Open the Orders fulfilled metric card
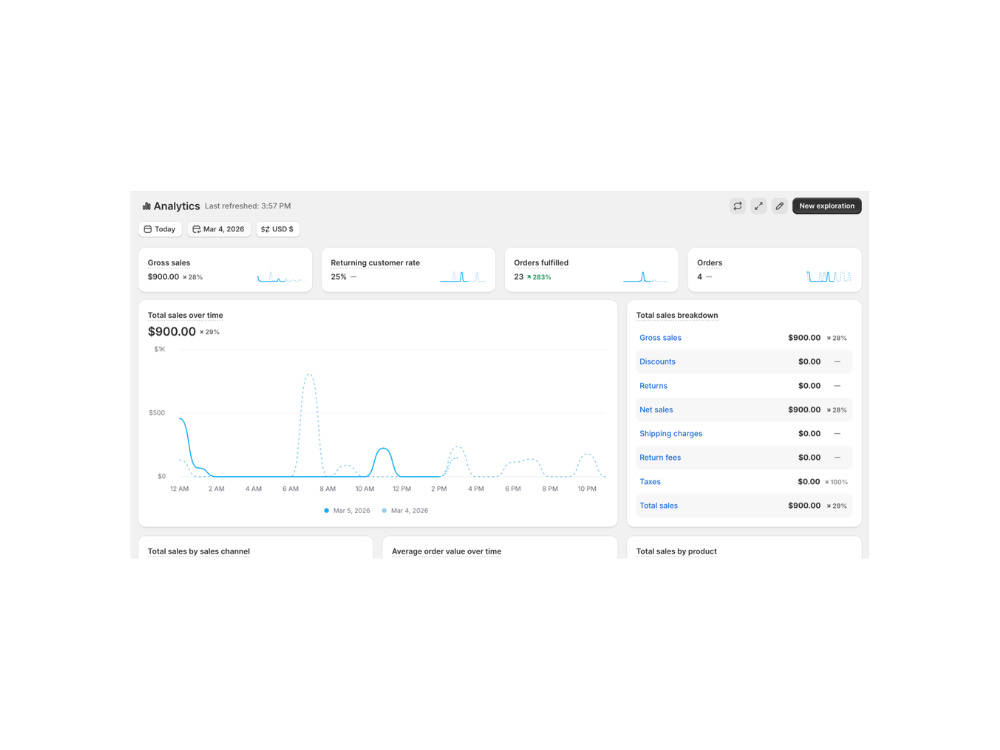This screenshot has width=1000, height=750. click(x=591, y=270)
